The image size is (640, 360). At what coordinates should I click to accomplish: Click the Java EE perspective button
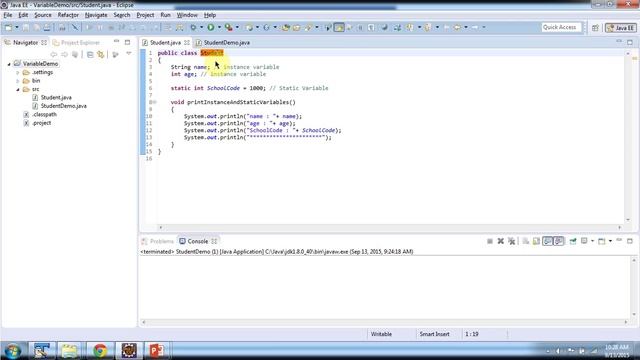tap(621, 28)
